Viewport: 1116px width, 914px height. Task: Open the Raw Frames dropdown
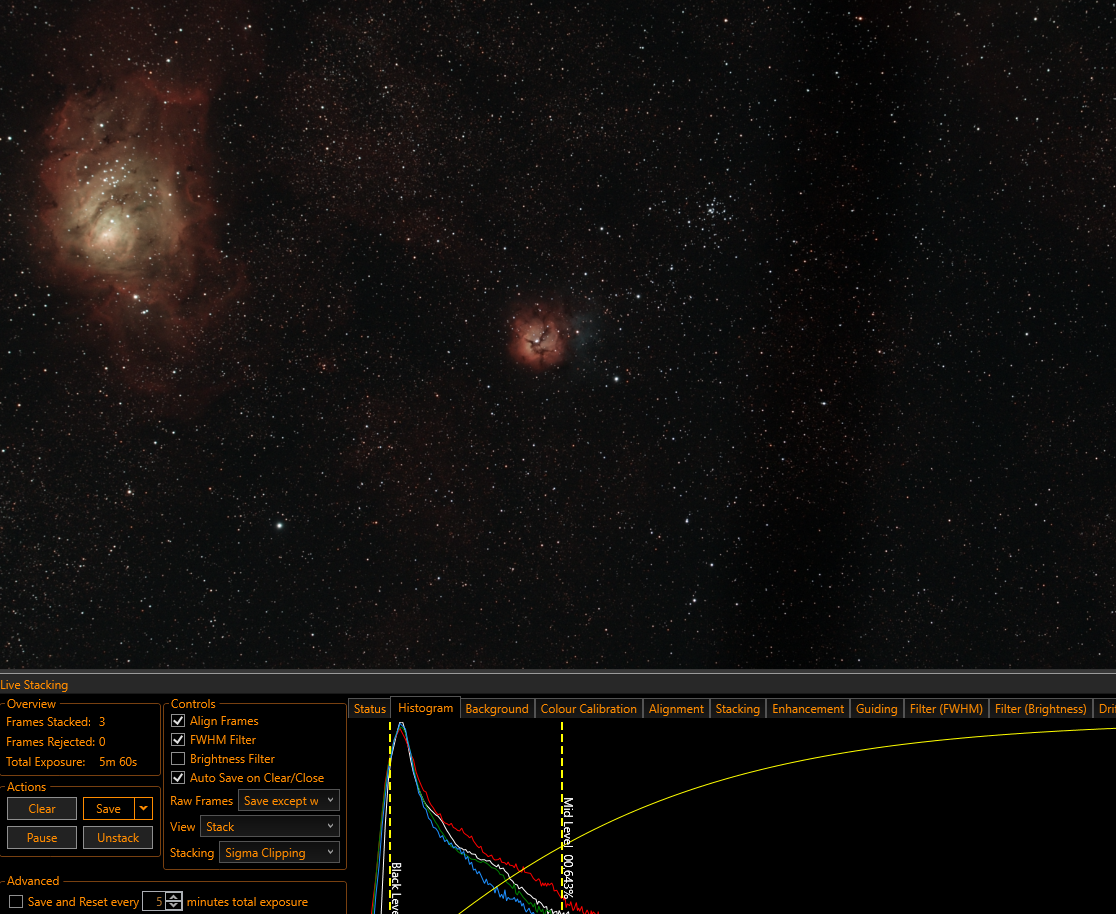[288, 801]
